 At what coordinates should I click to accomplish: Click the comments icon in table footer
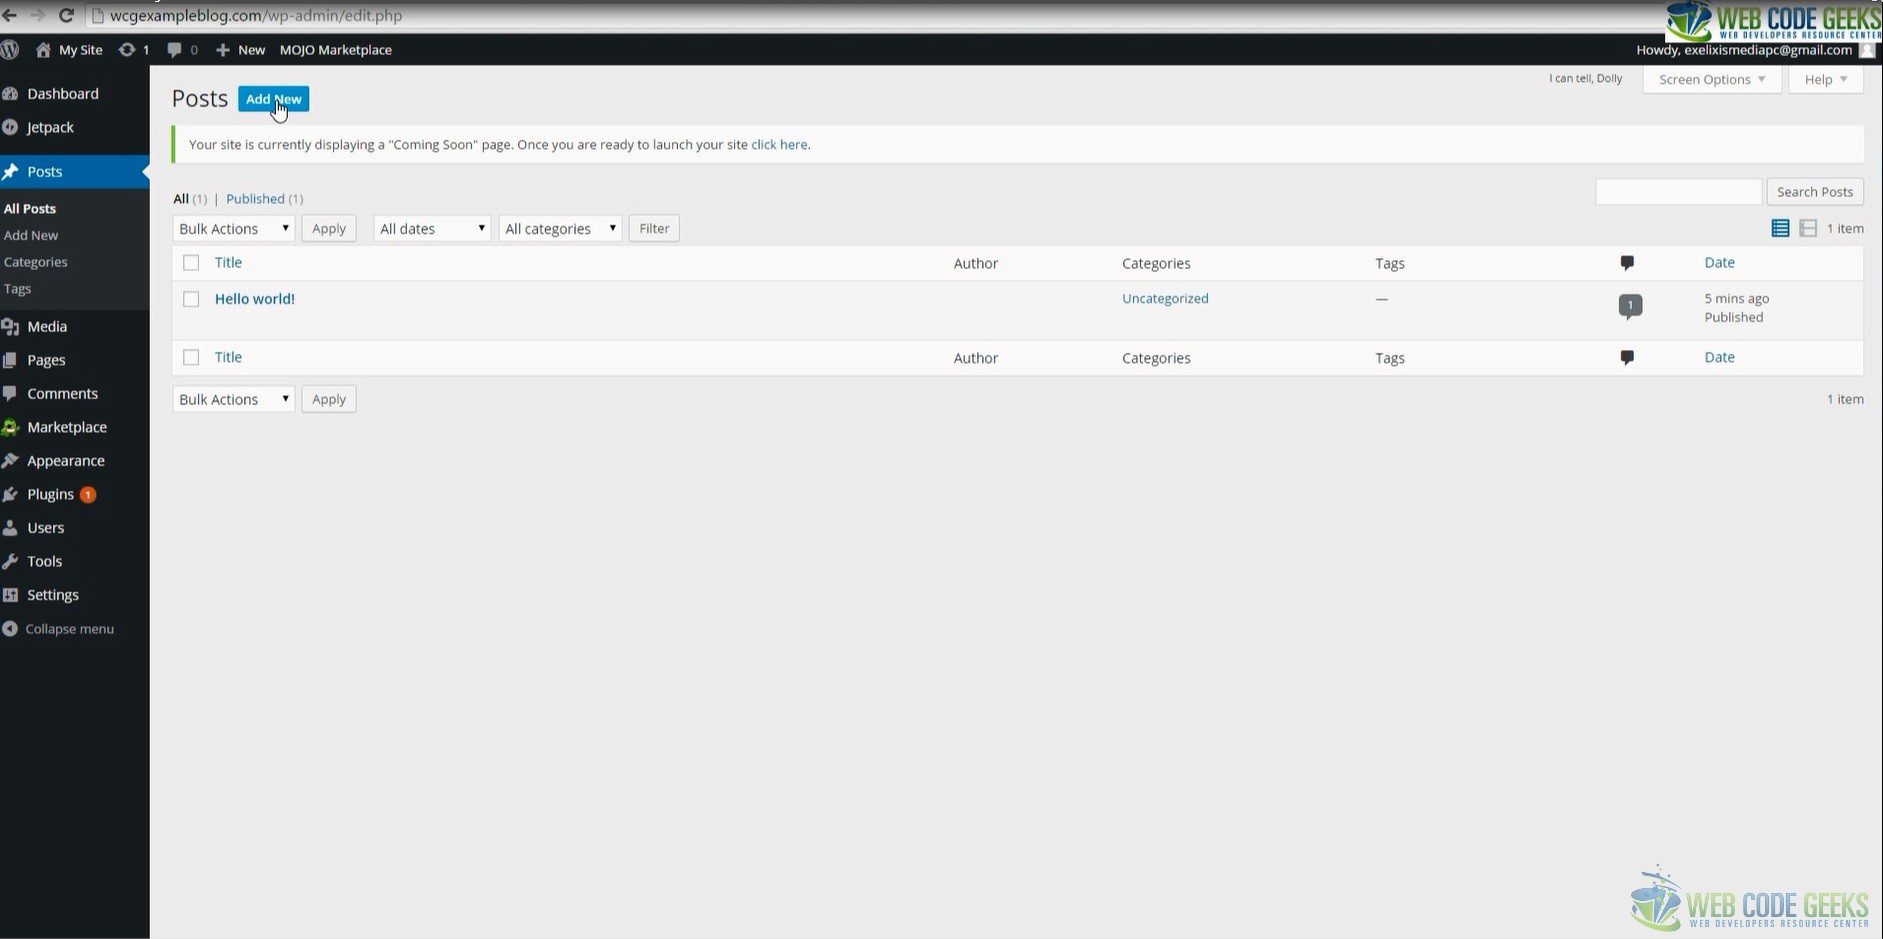(x=1627, y=357)
